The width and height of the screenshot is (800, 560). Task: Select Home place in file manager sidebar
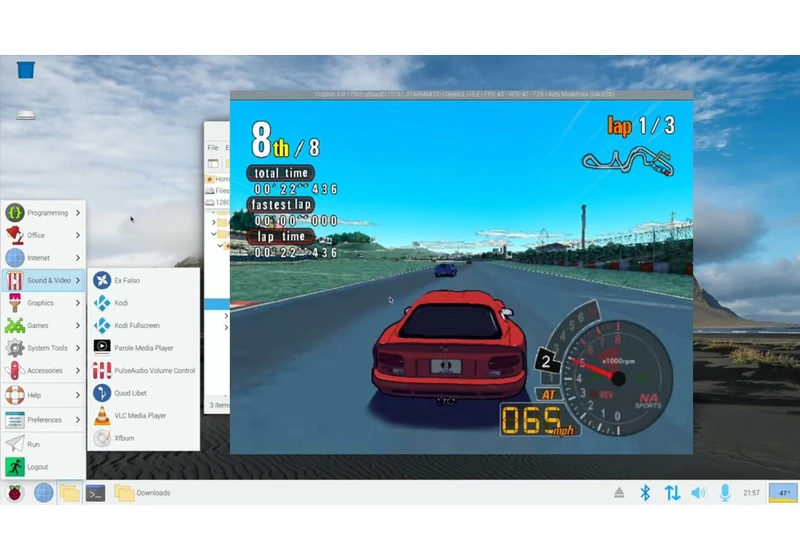(x=218, y=179)
